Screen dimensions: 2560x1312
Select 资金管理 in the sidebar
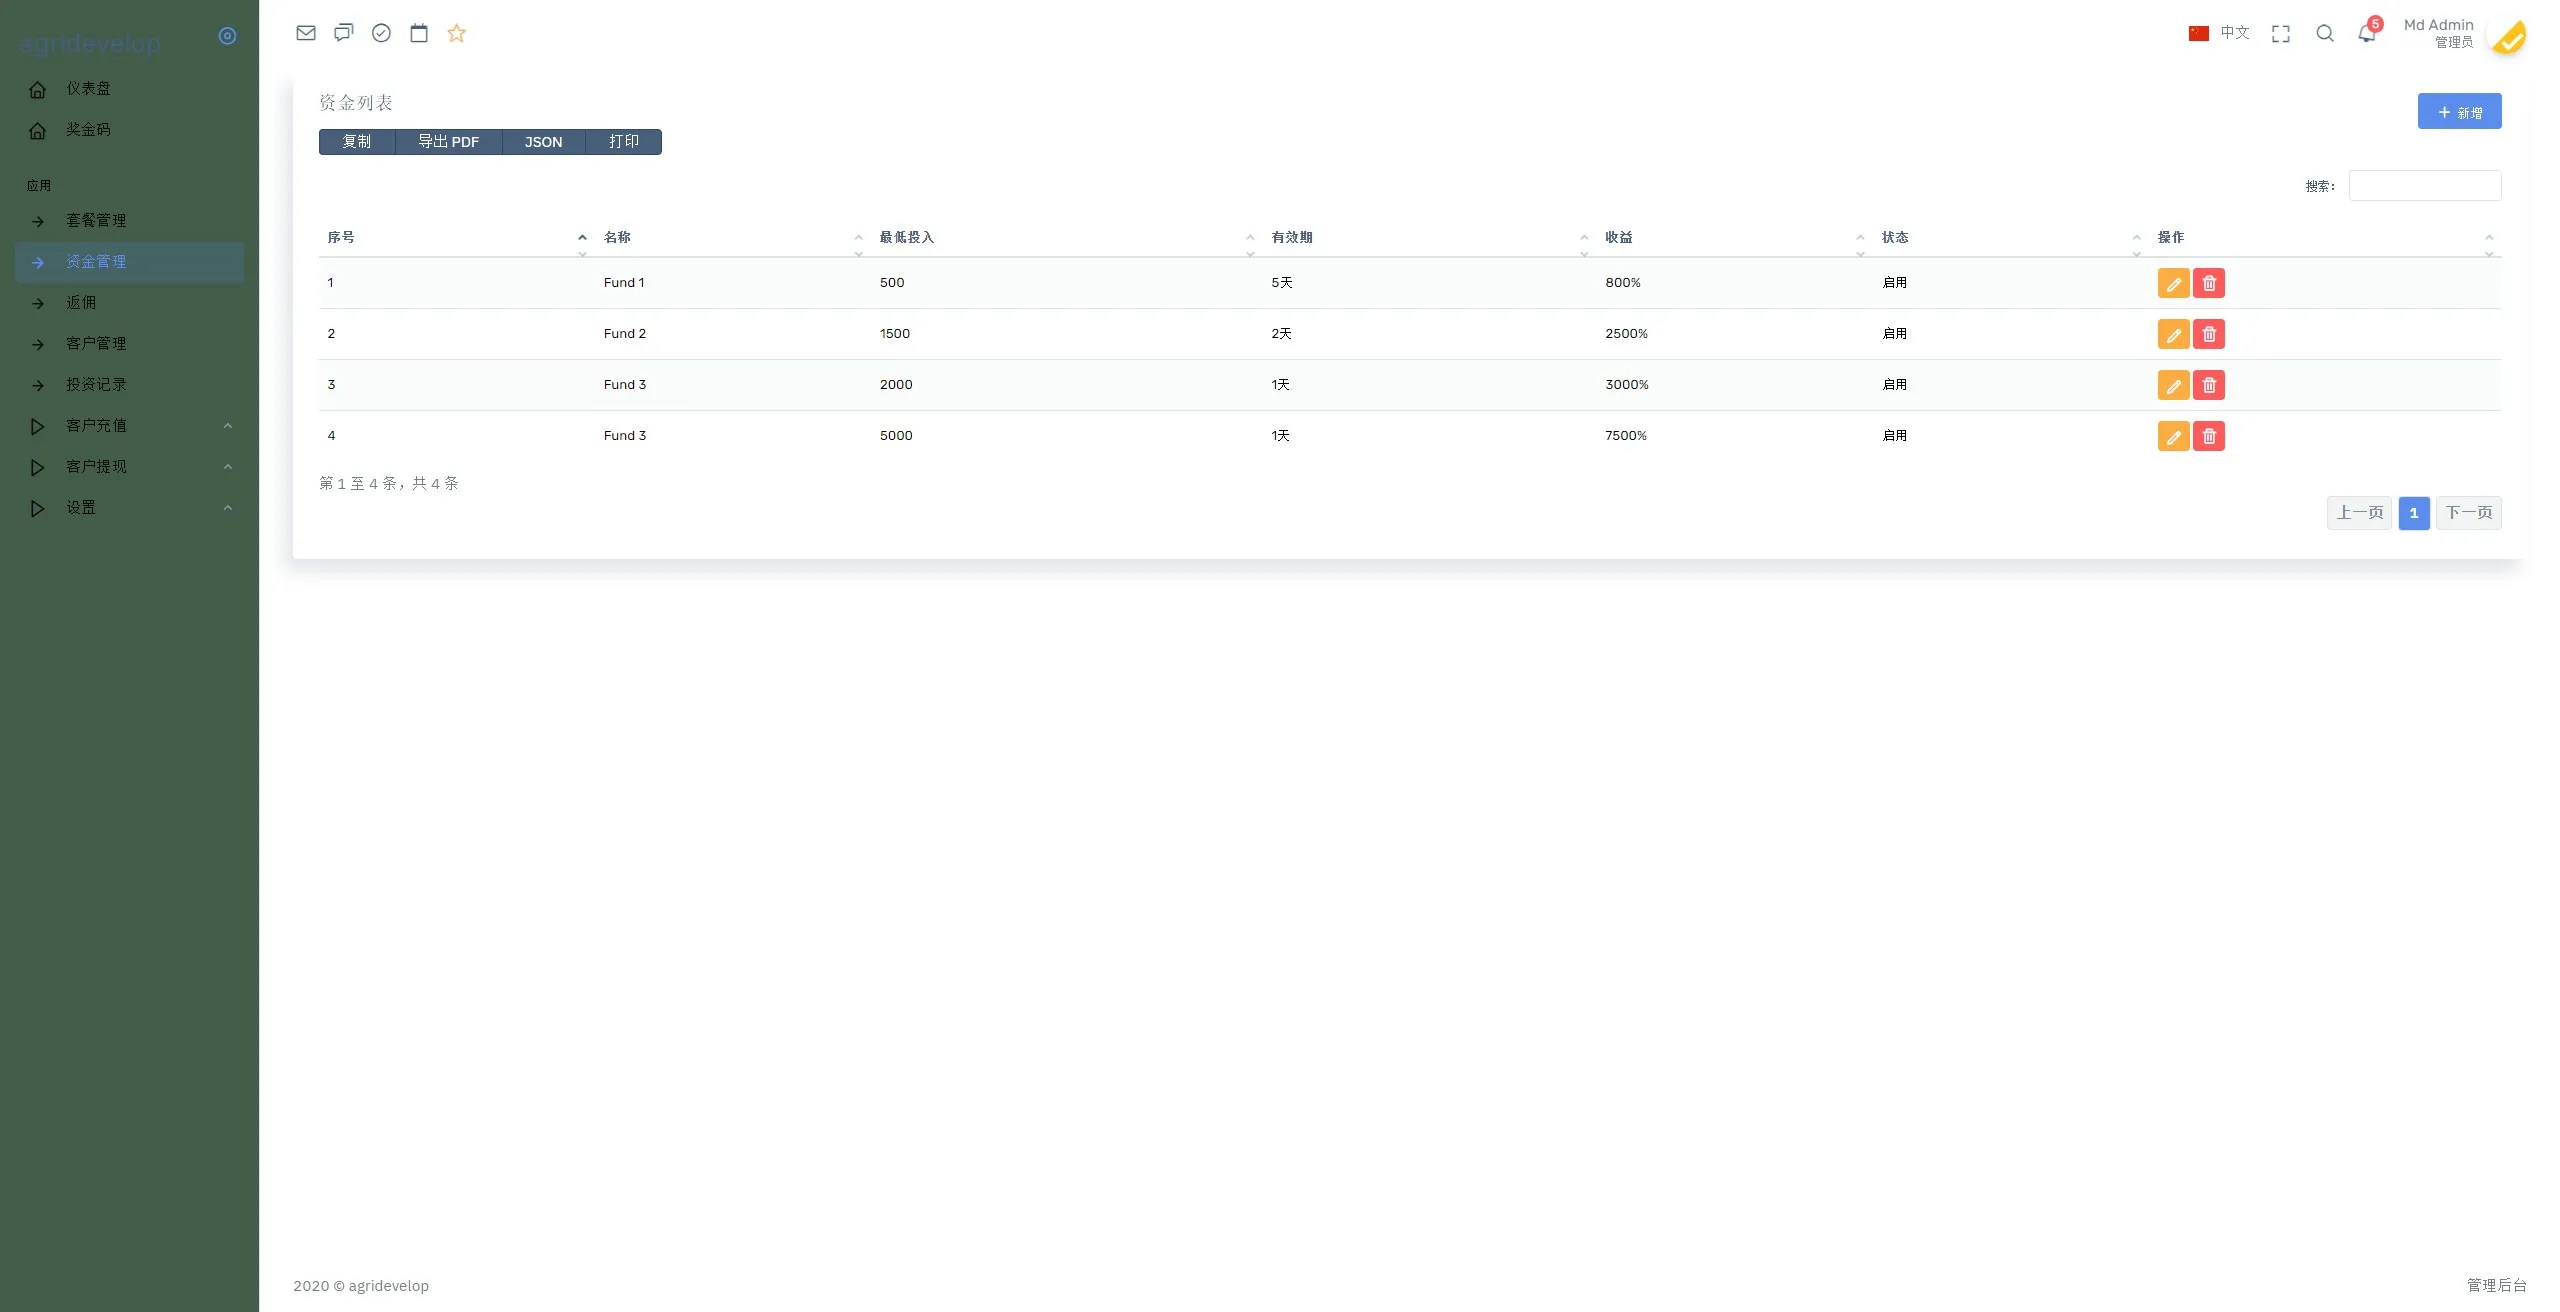click(130, 262)
